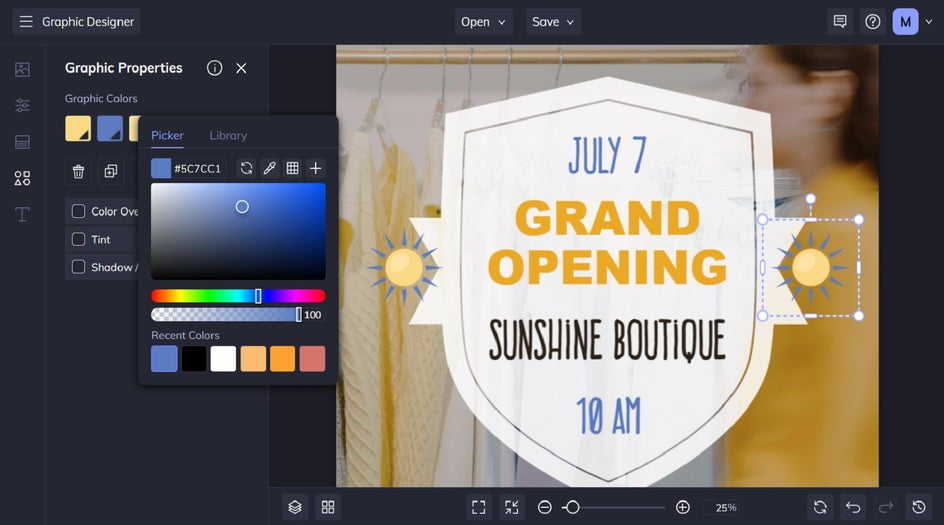Zoom out with the minus icon
This screenshot has width=944, height=525.
click(545, 508)
